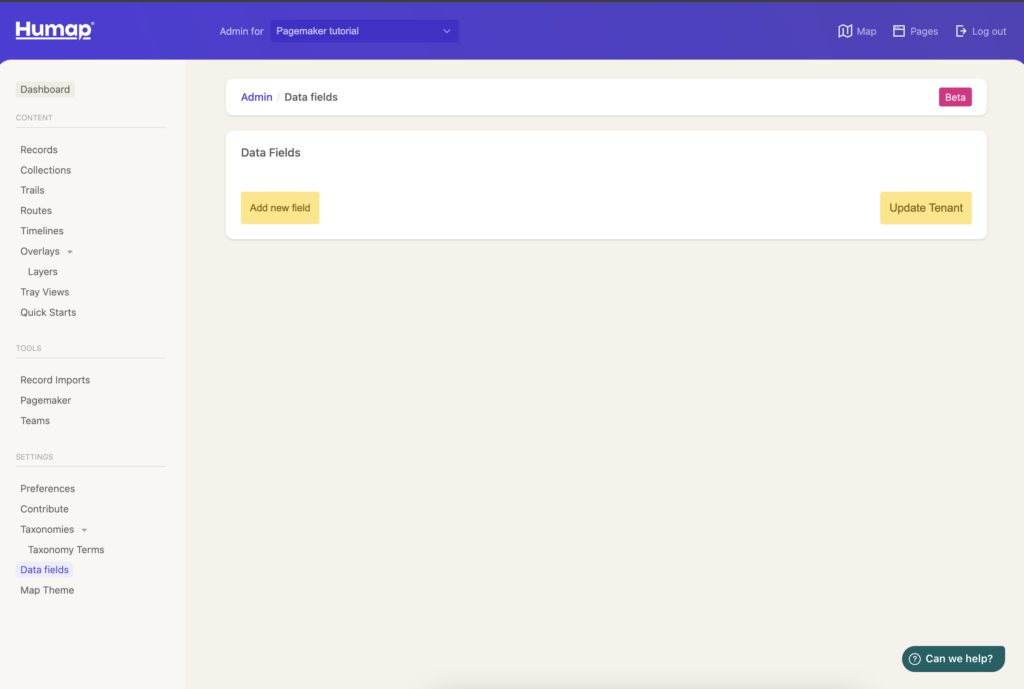Open the Pages icon in header
Image resolution: width=1024 pixels, height=689 pixels.
(x=899, y=31)
